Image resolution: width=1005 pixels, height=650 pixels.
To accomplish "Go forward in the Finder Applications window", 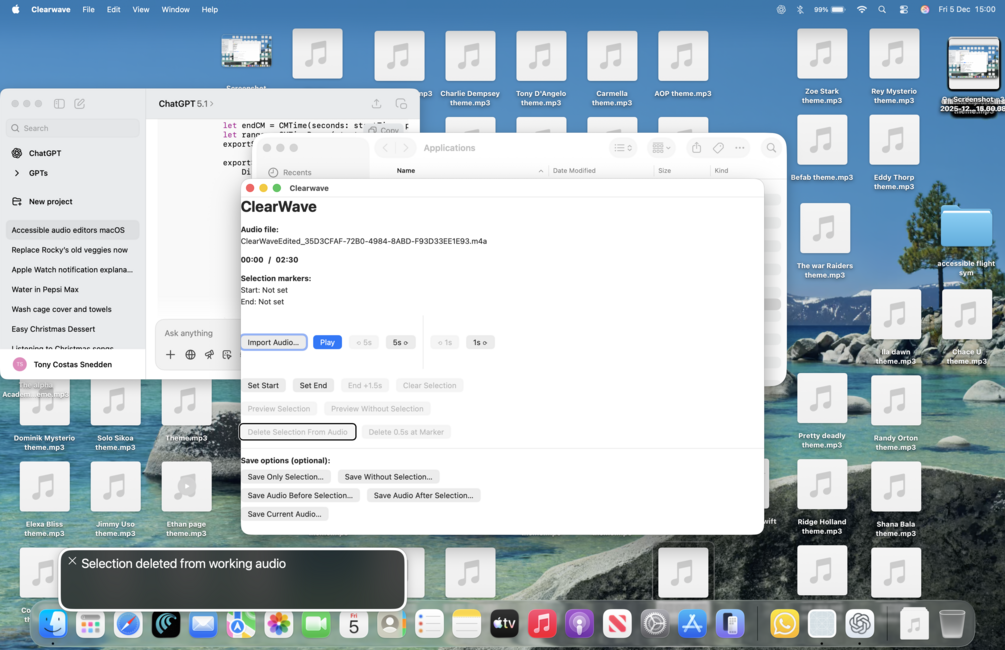I will pos(405,147).
